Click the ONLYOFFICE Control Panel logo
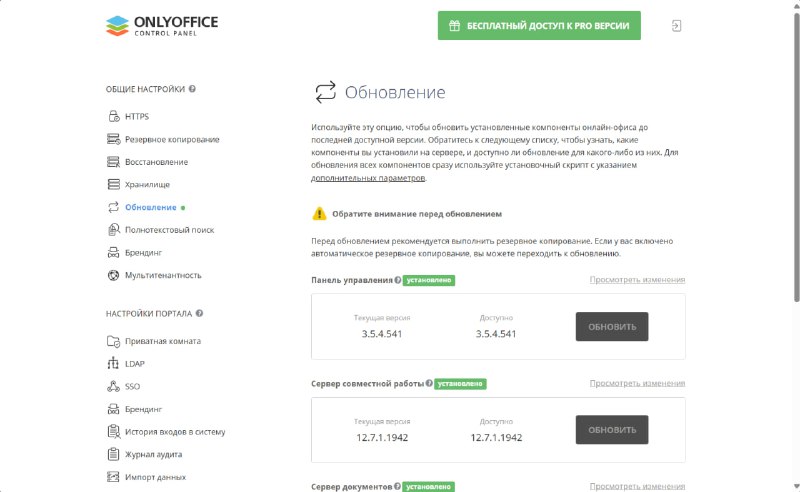800x492 pixels. point(162,26)
